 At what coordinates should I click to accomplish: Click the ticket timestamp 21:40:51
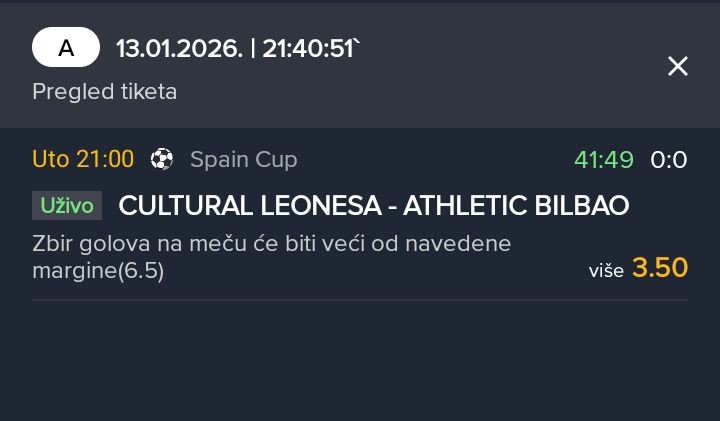coord(308,48)
